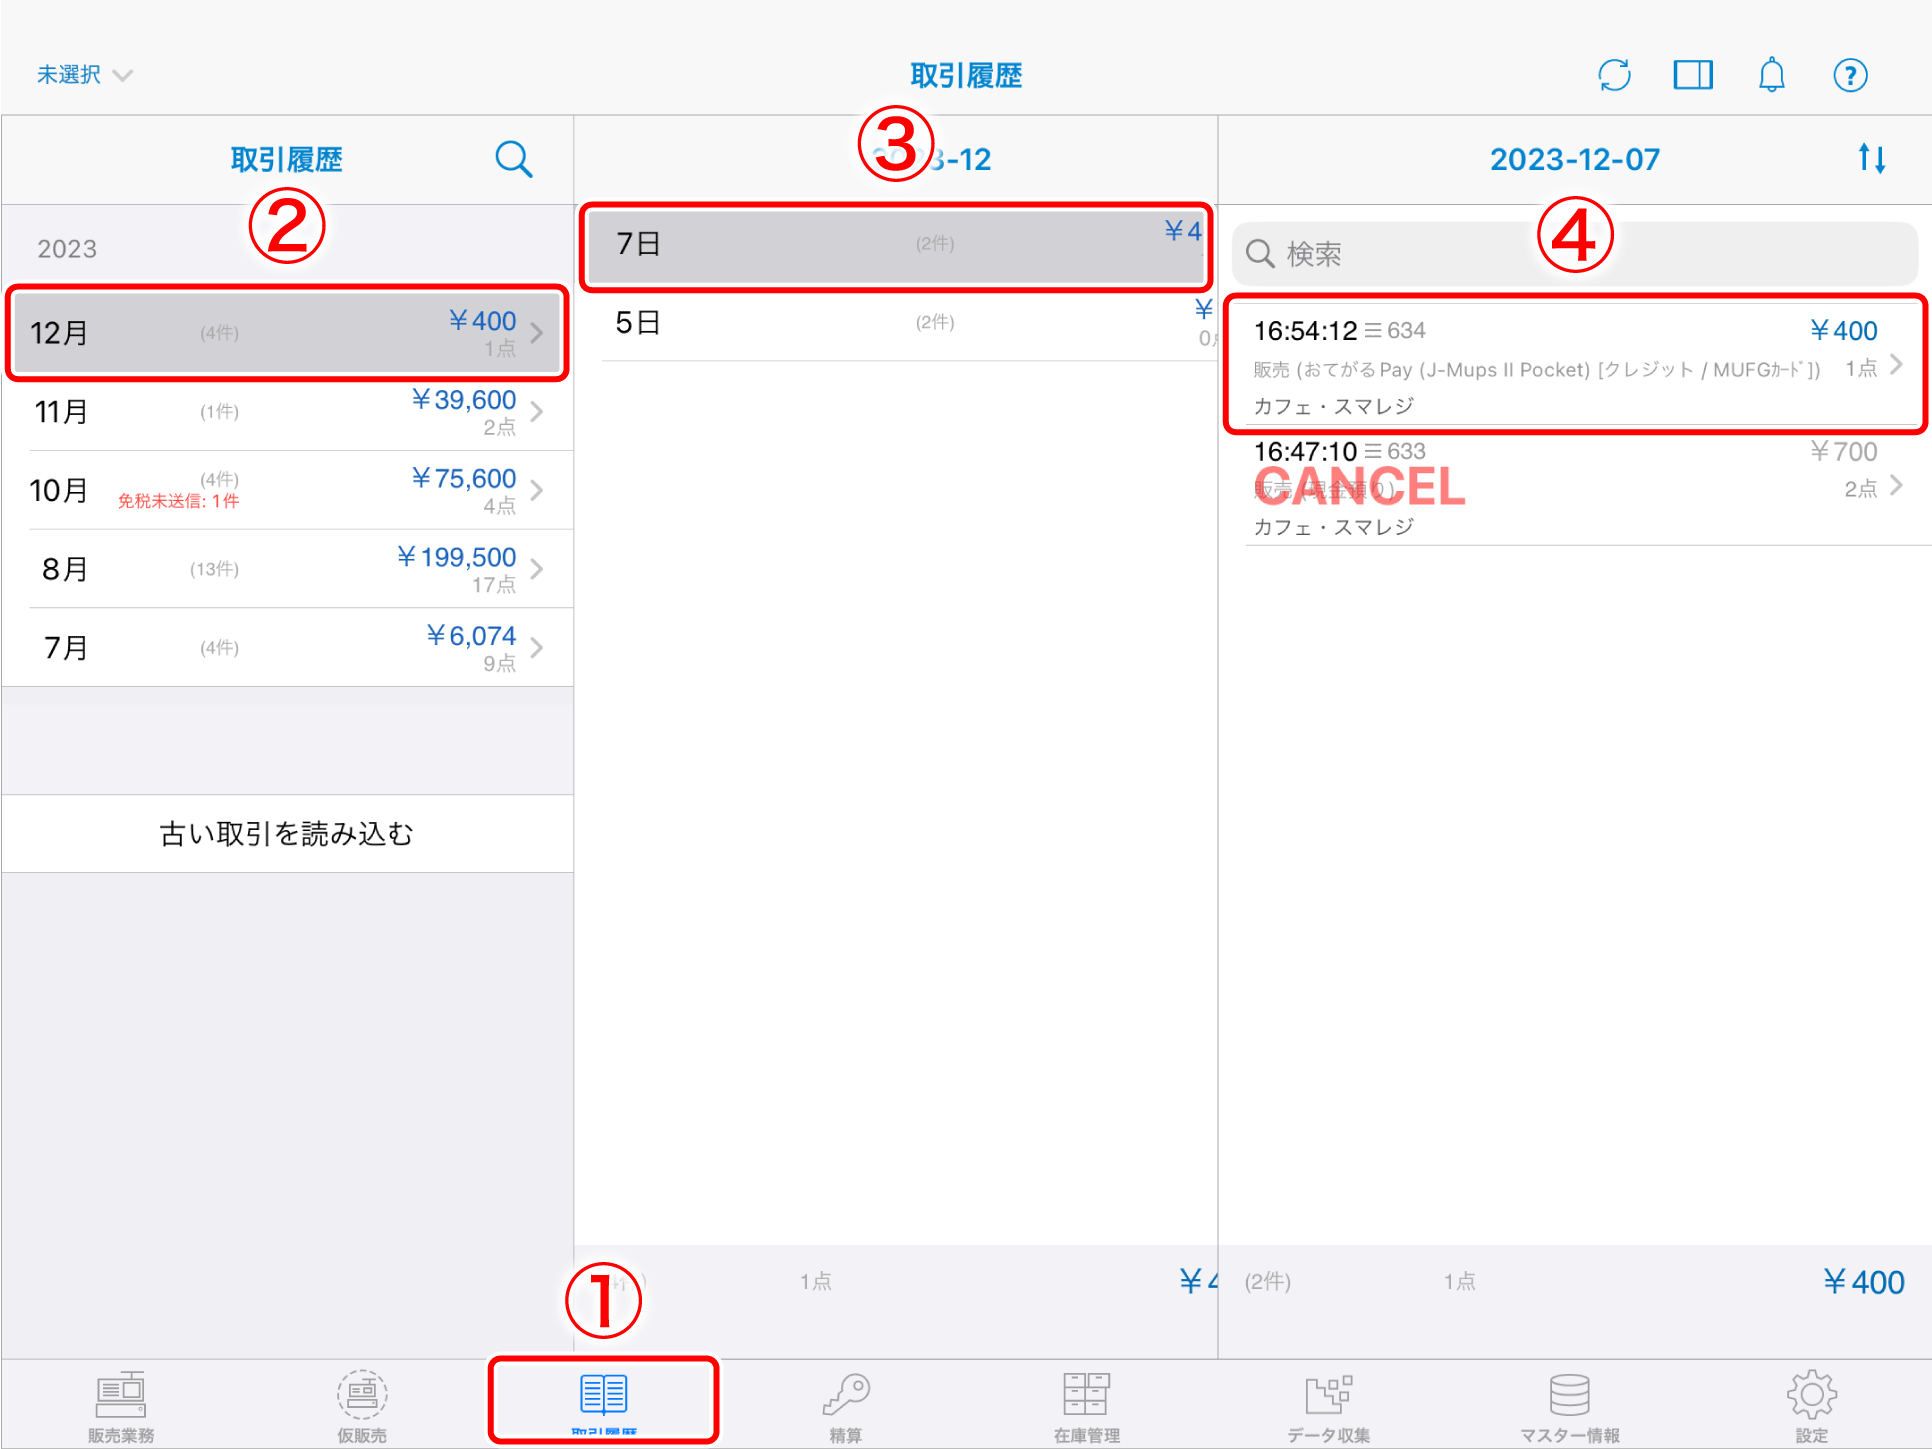Open the 16:54:12 transaction 634
The height and width of the screenshot is (1449, 1932).
1575,366
